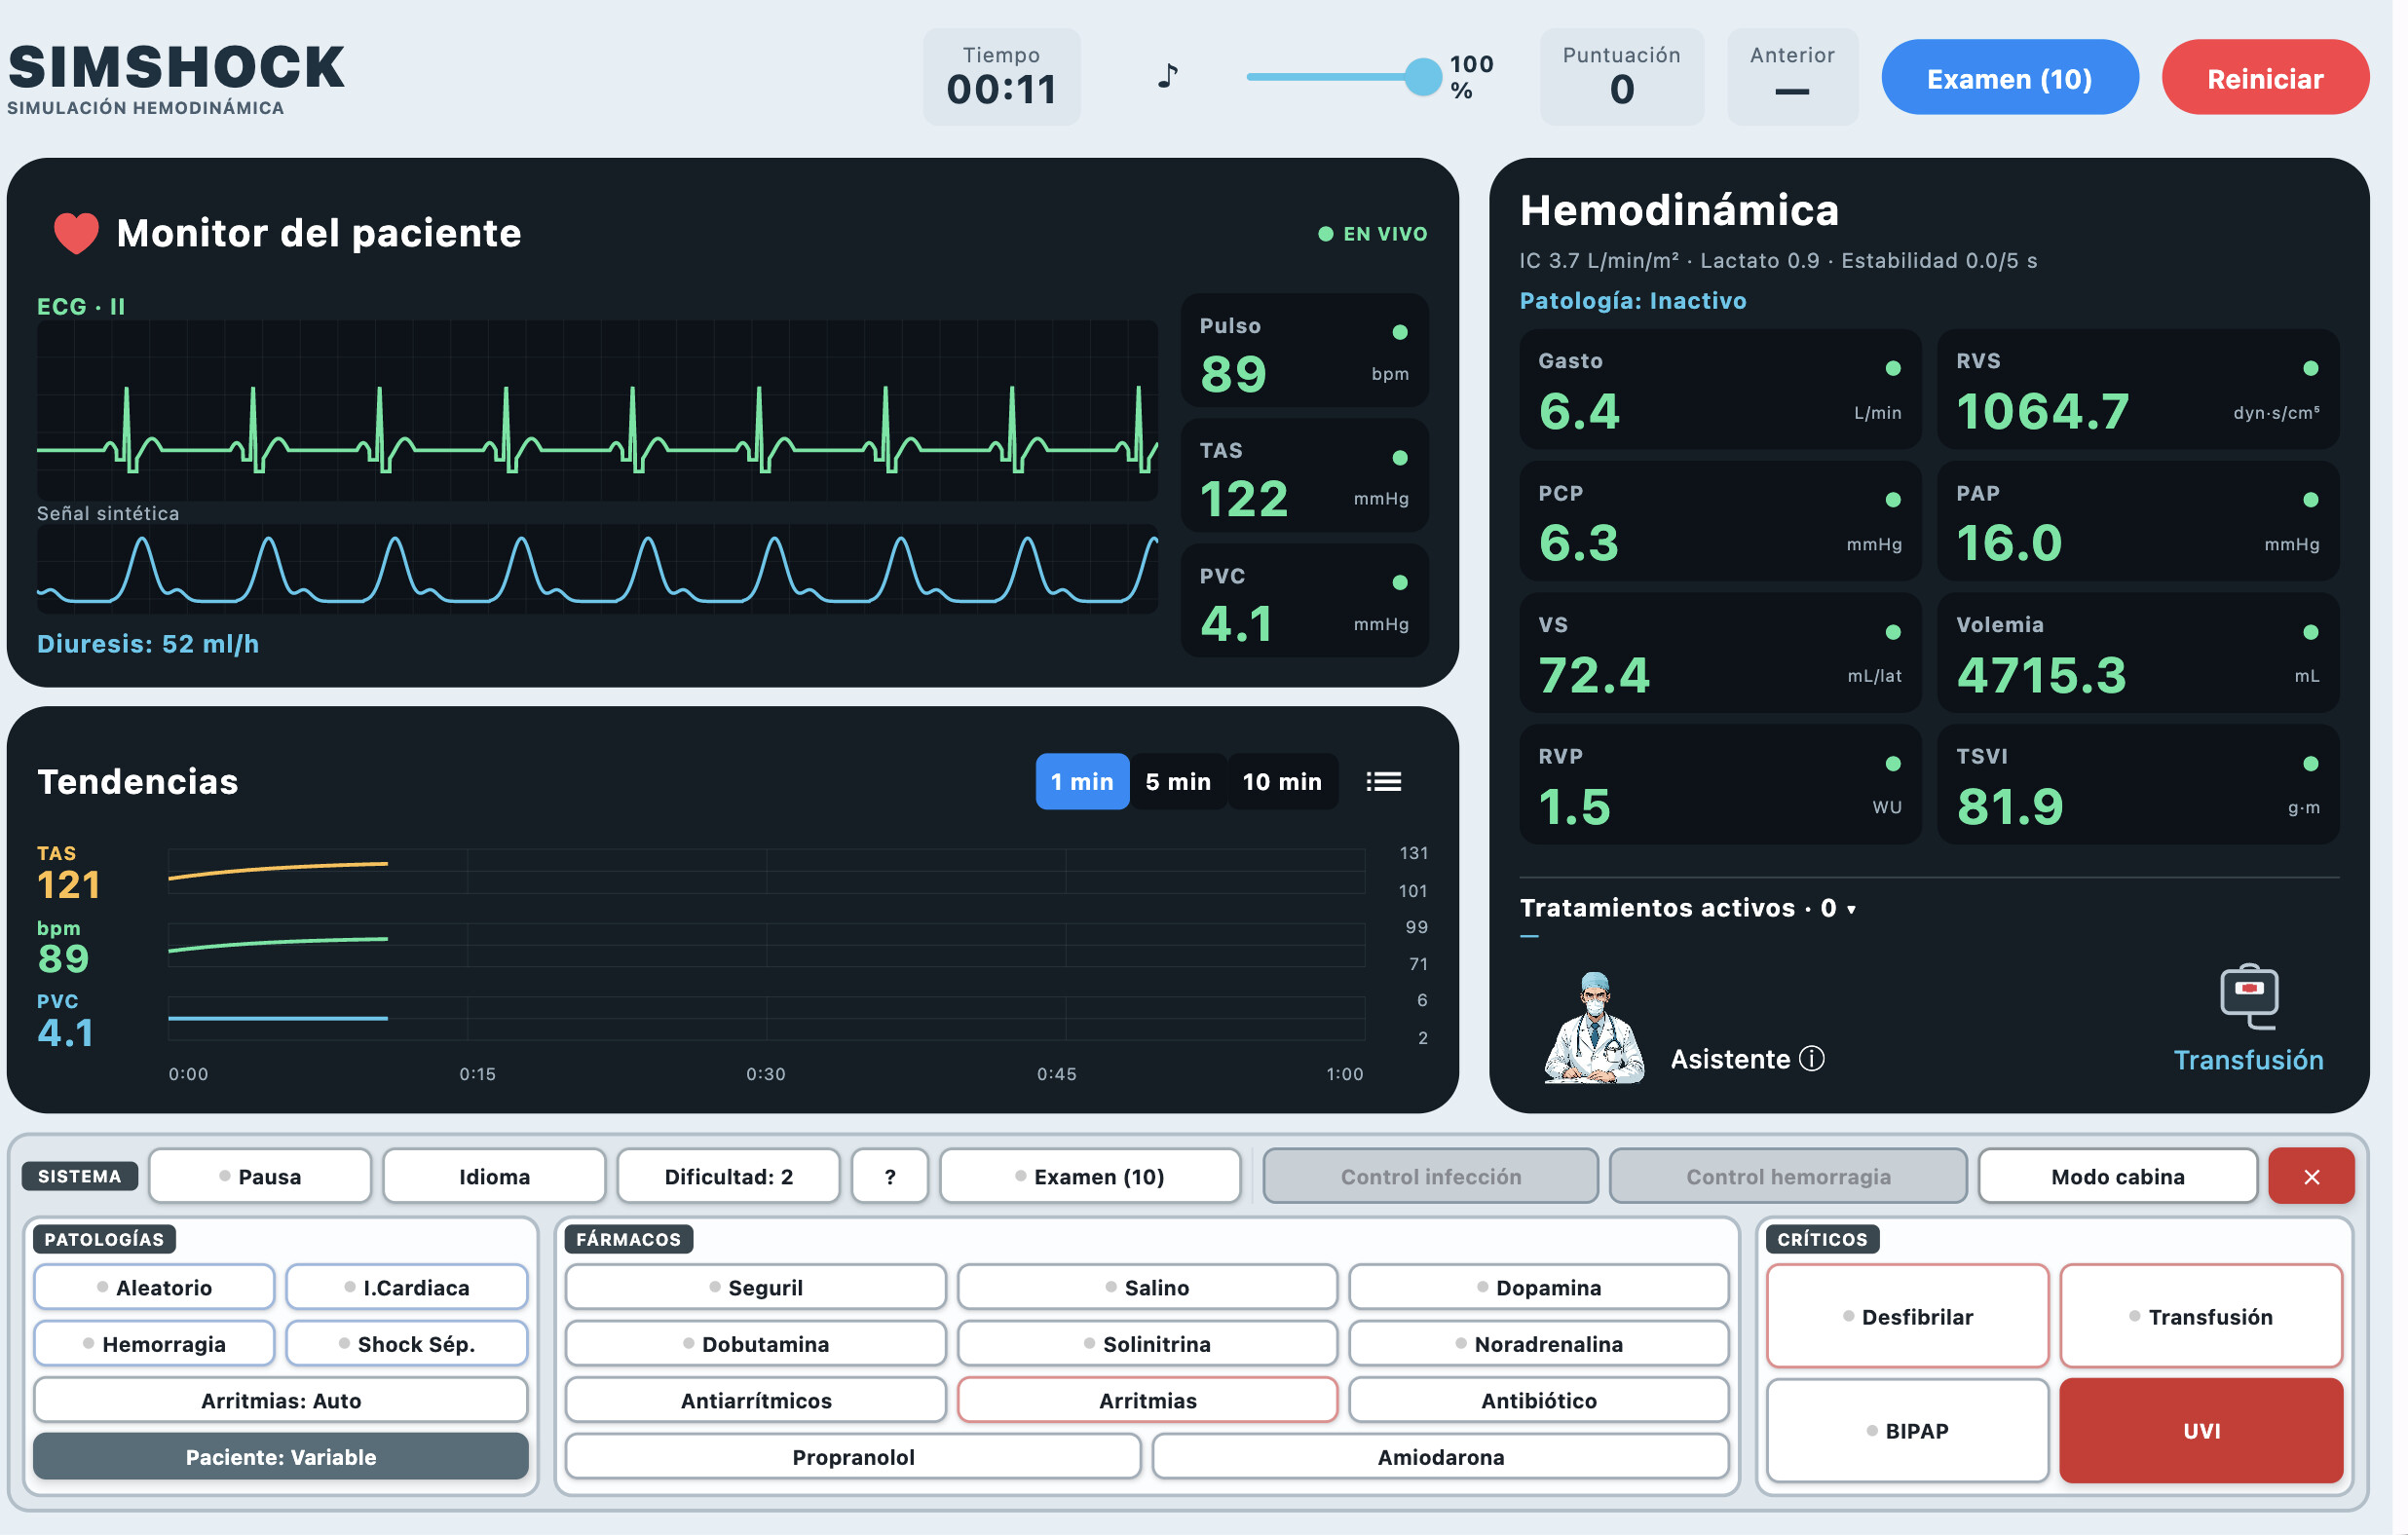
Task: Activate Shock Sép. pathology
Action: (407, 1343)
